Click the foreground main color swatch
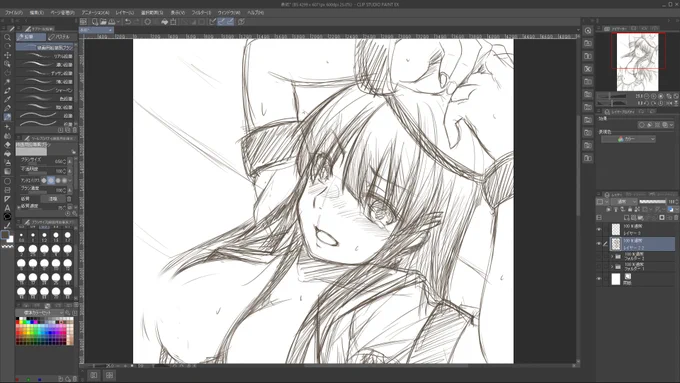680x383 pixels. pos(5,235)
